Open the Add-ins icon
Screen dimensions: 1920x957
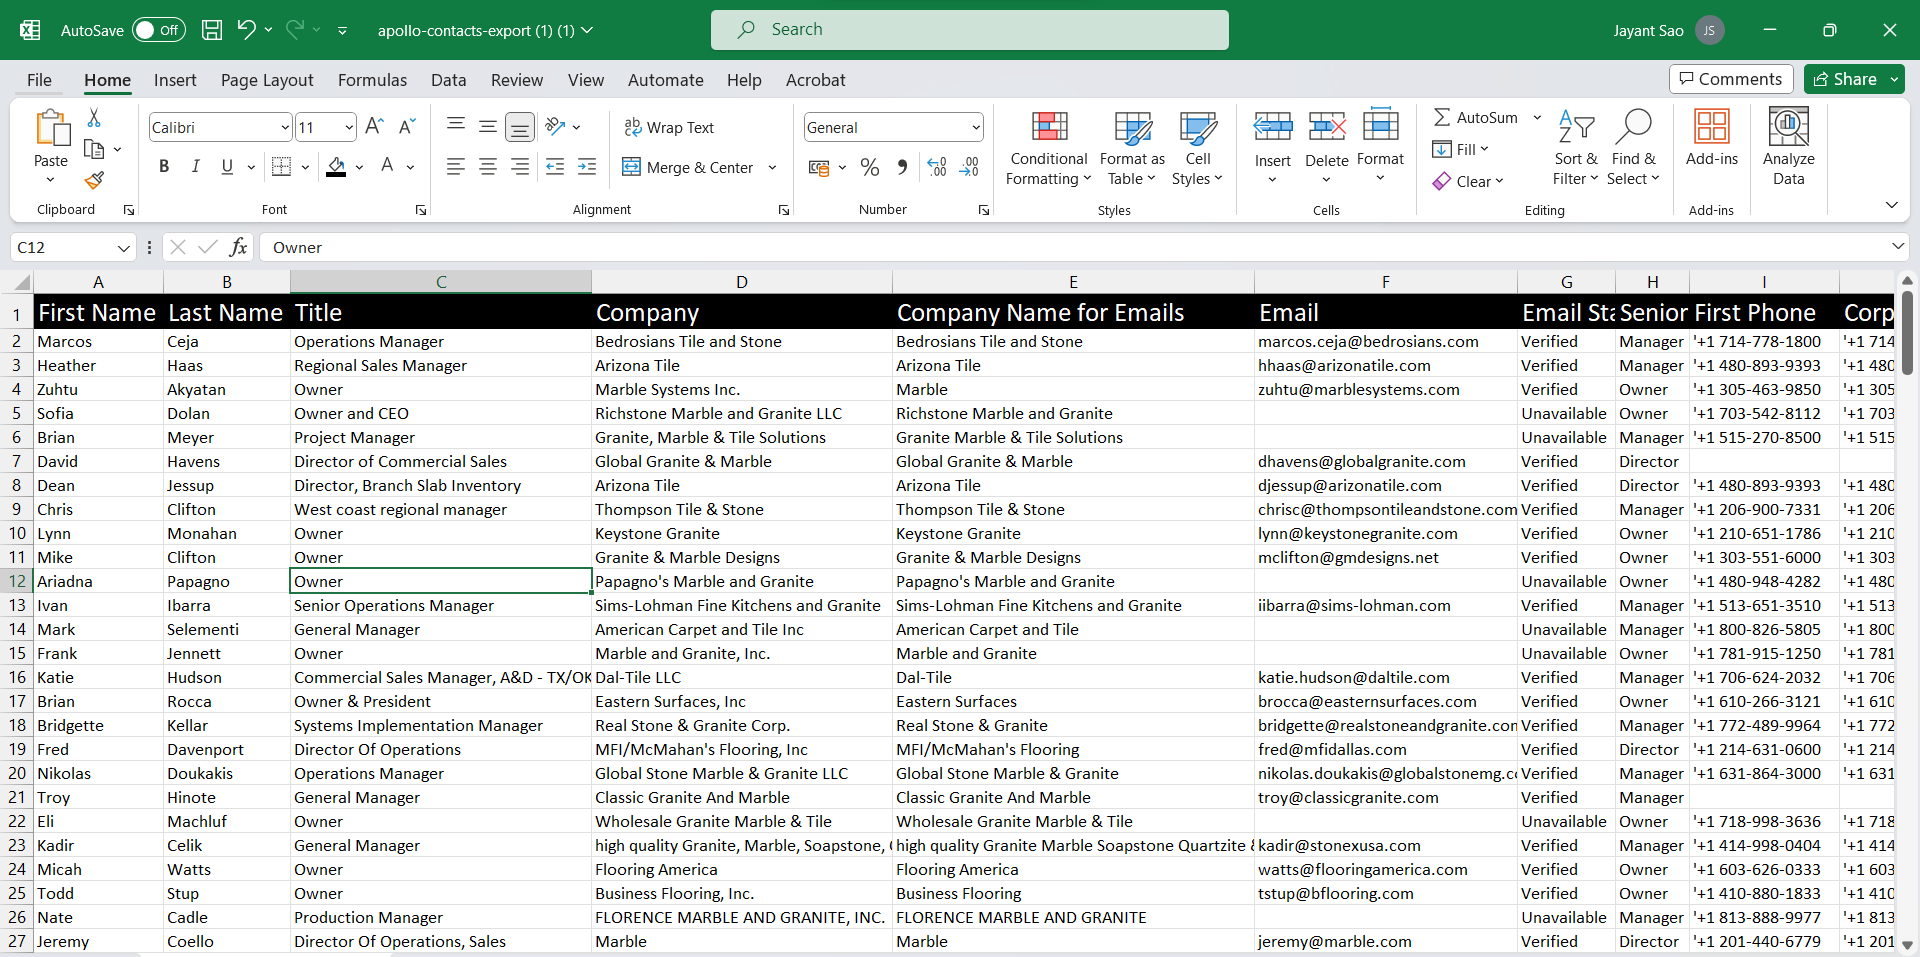[1712, 127]
